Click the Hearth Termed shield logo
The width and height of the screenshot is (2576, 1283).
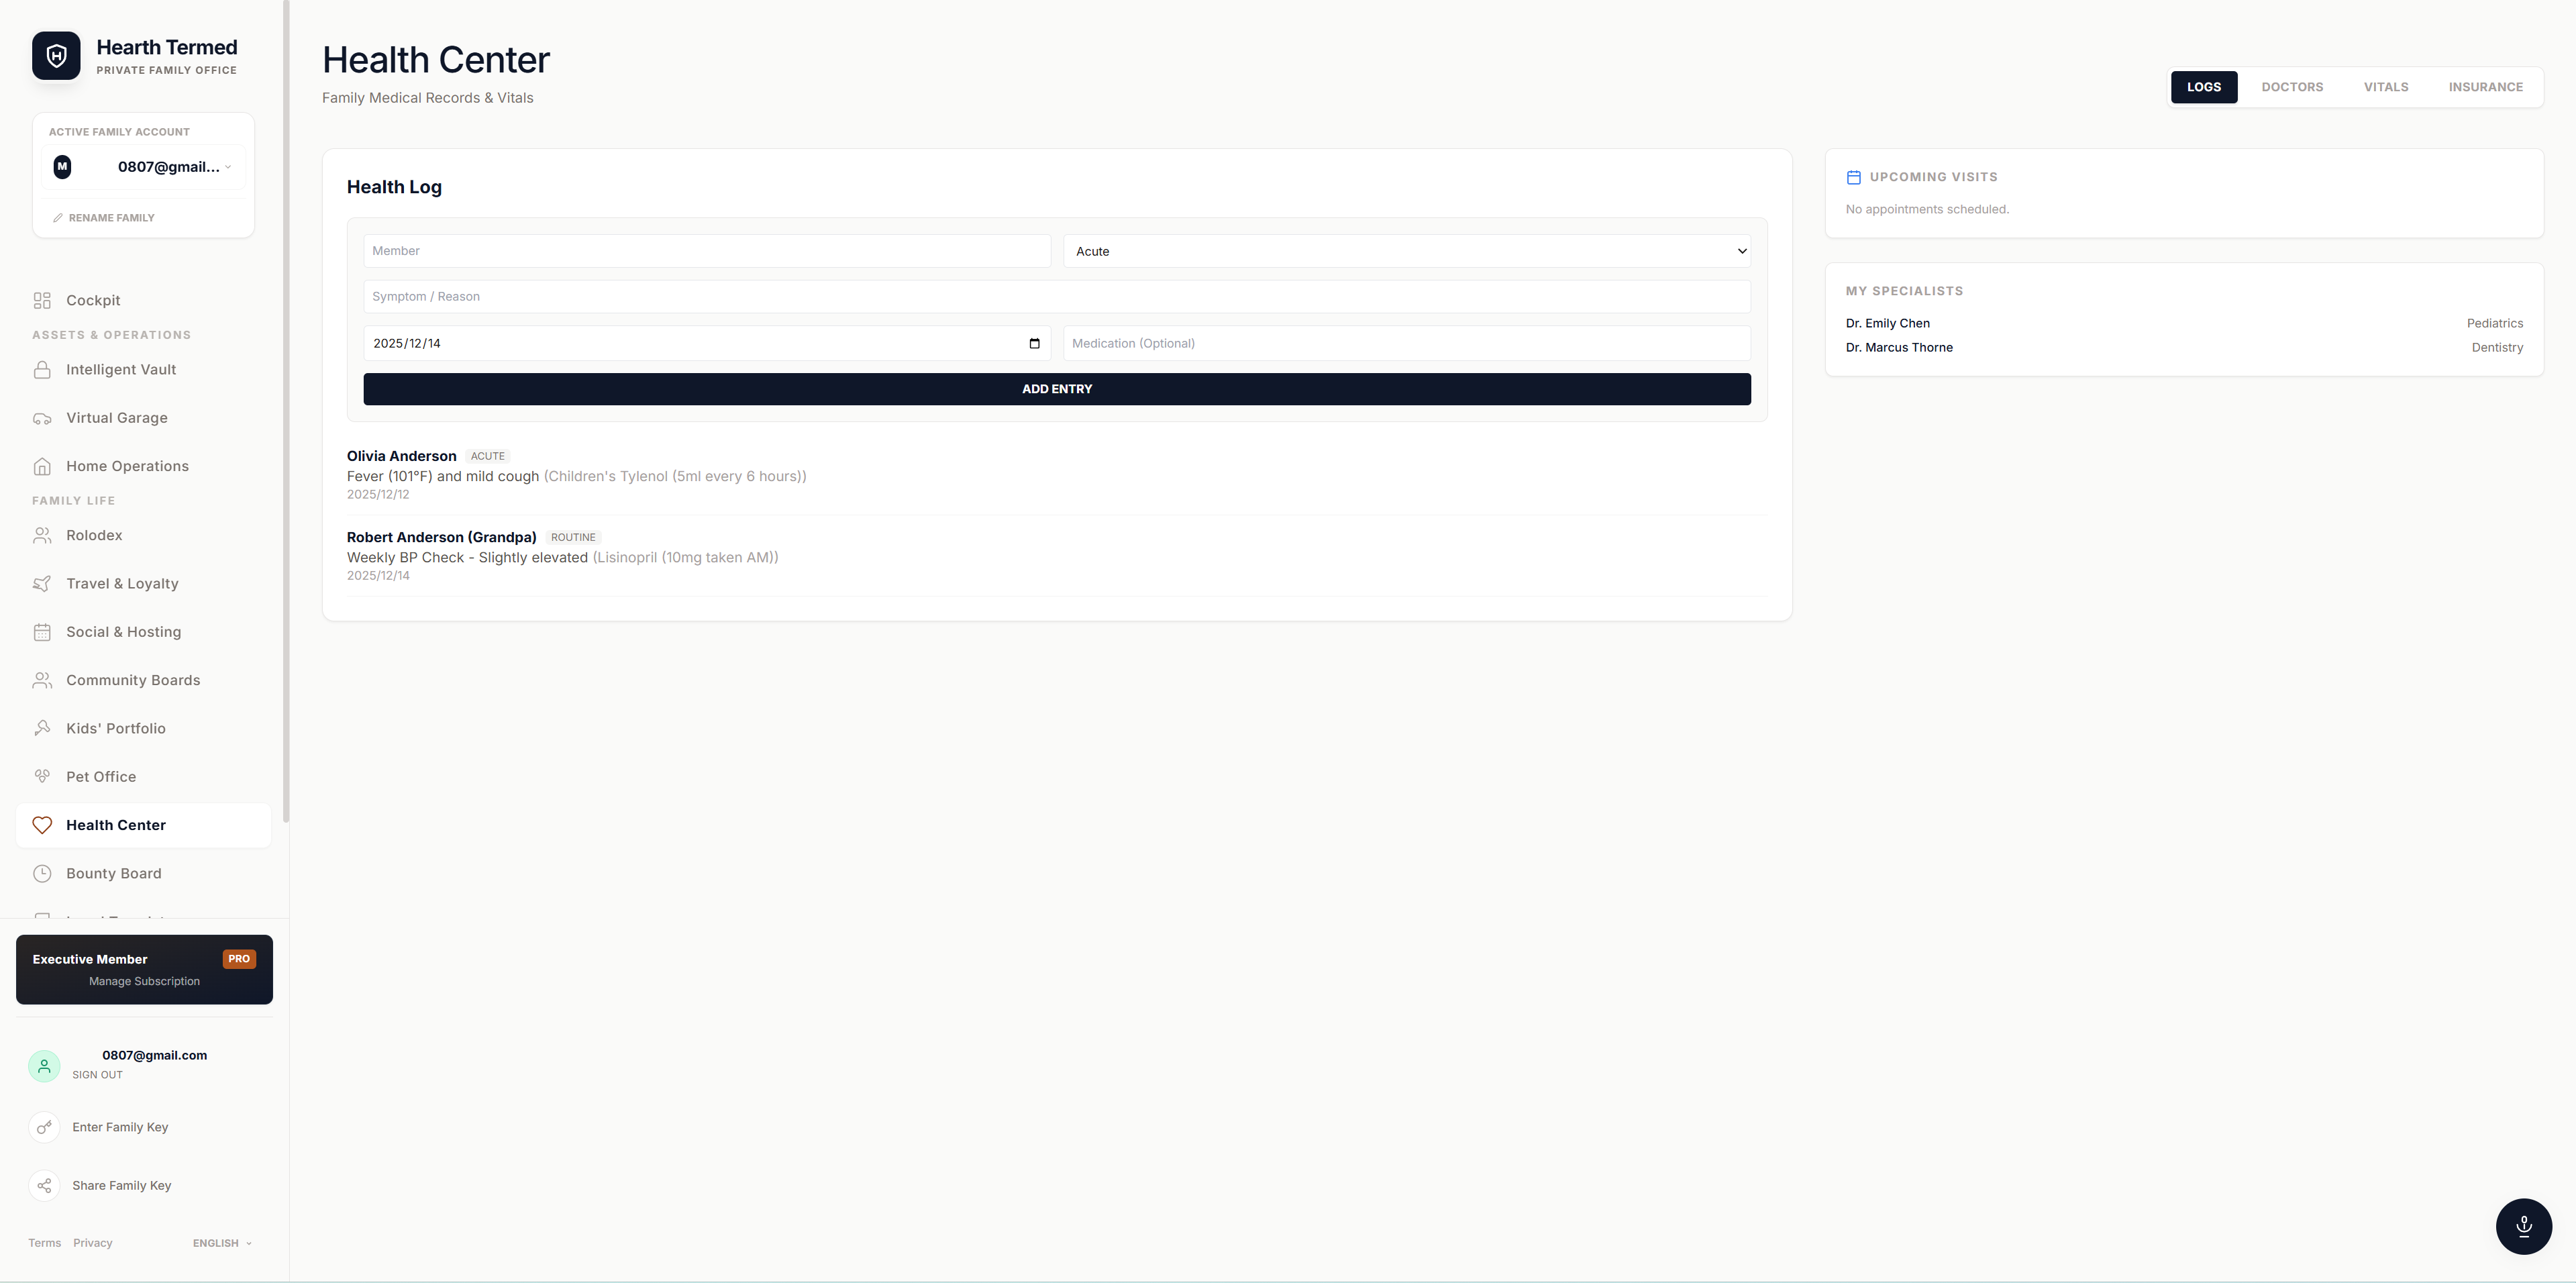(x=56, y=56)
